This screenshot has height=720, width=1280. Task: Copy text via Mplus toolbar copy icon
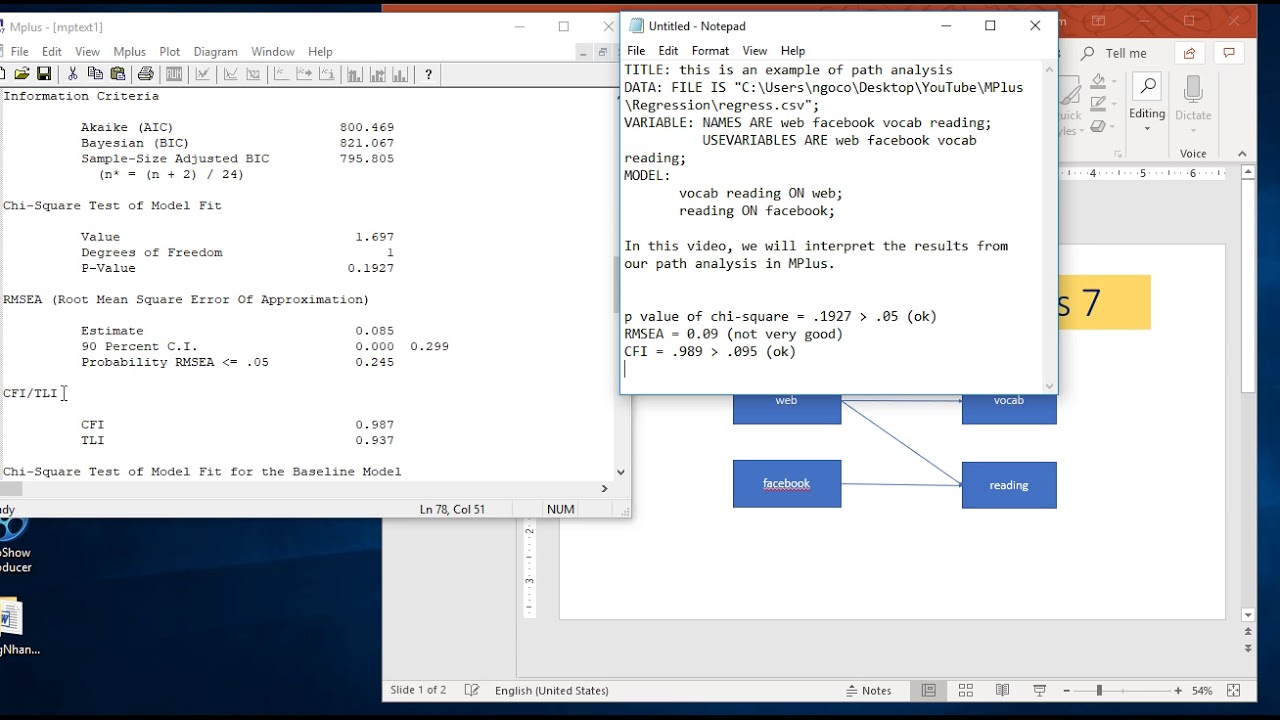(x=95, y=74)
